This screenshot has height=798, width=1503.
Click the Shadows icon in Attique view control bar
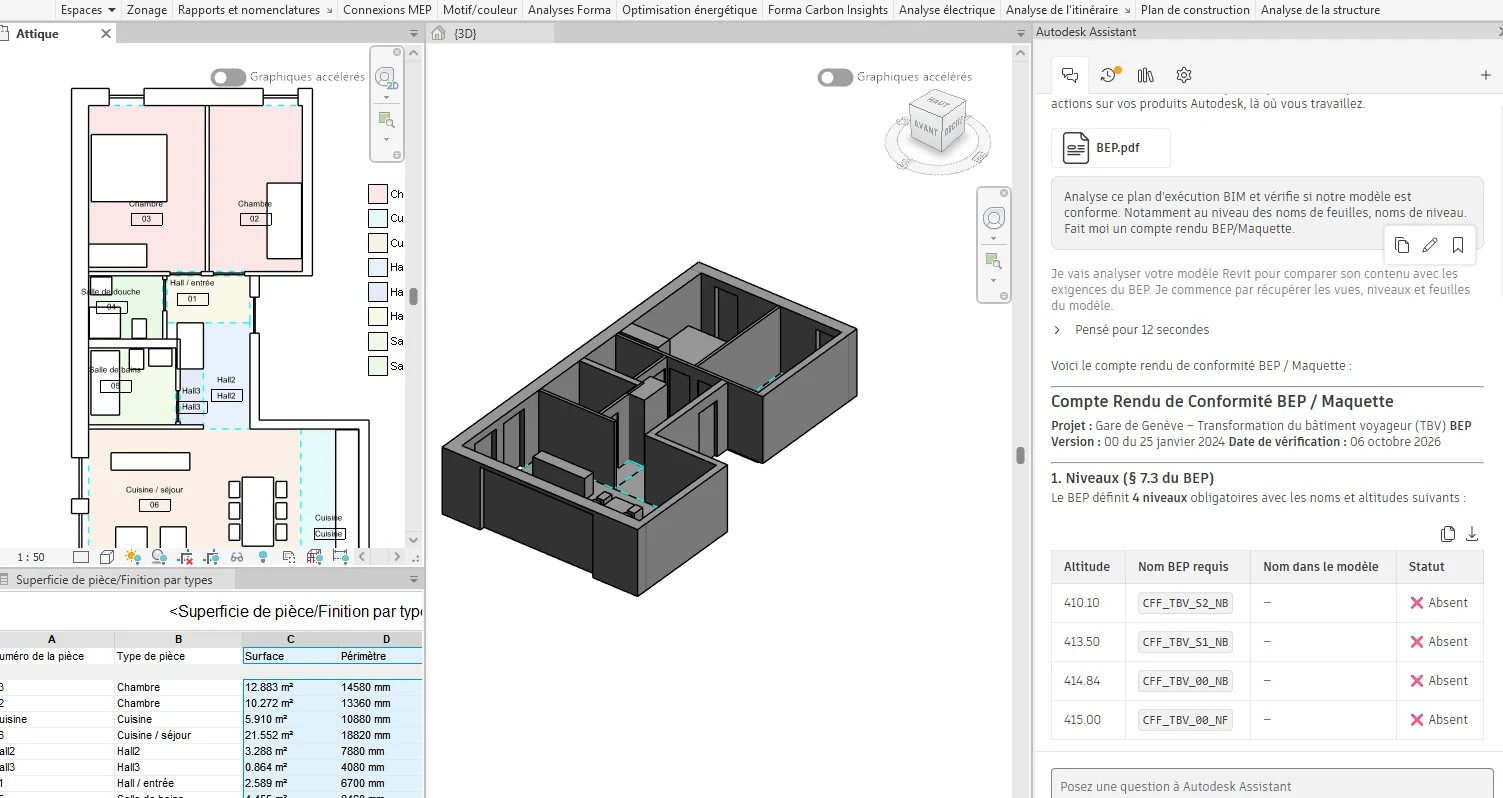[159, 557]
